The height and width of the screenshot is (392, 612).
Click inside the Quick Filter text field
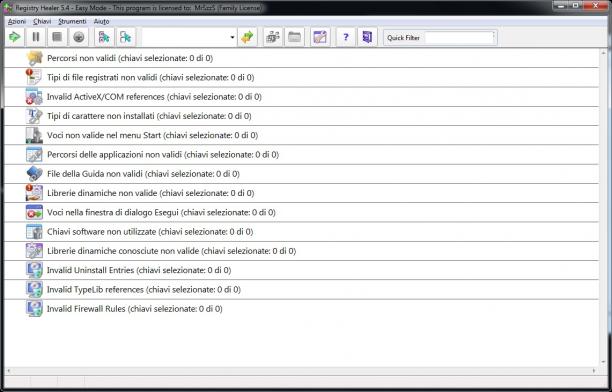point(459,38)
